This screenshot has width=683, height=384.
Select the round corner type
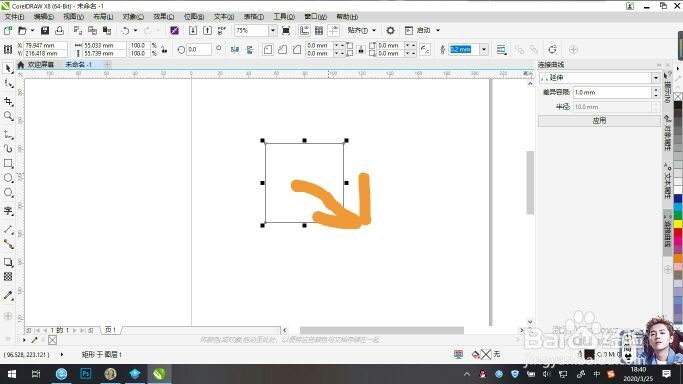pos(268,50)
